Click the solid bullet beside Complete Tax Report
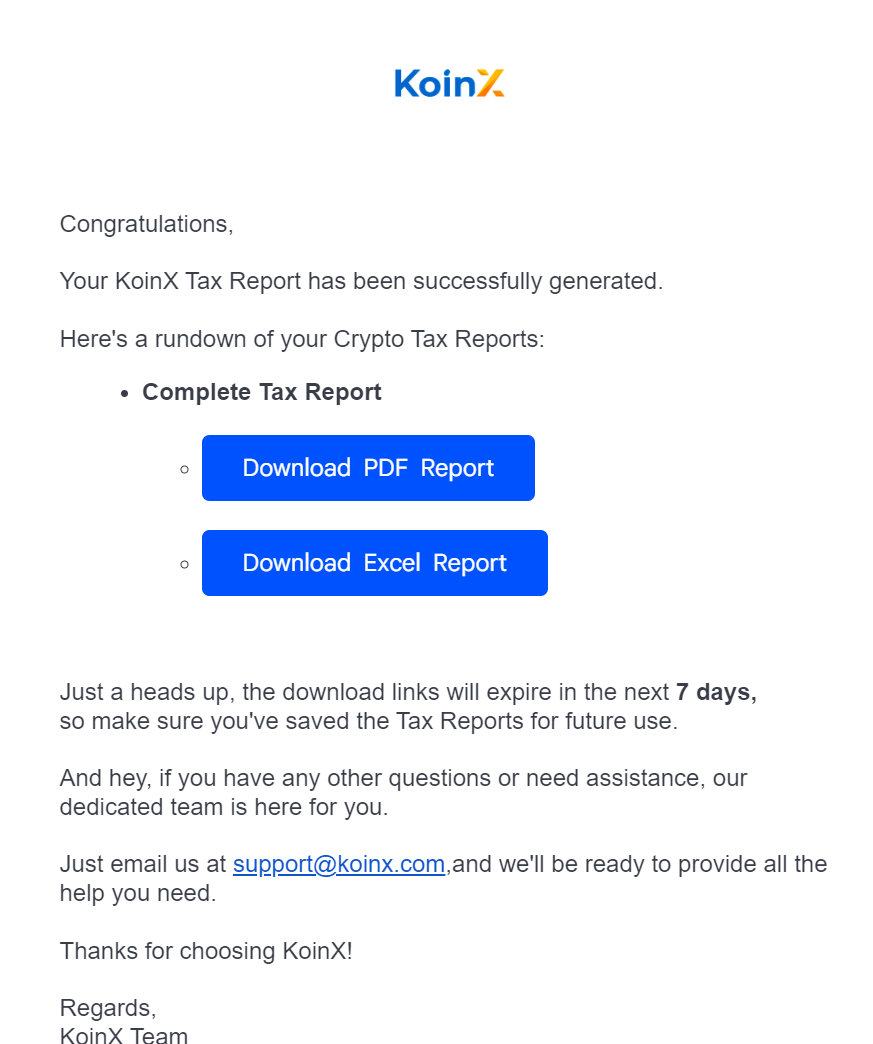 click(125, 394)
